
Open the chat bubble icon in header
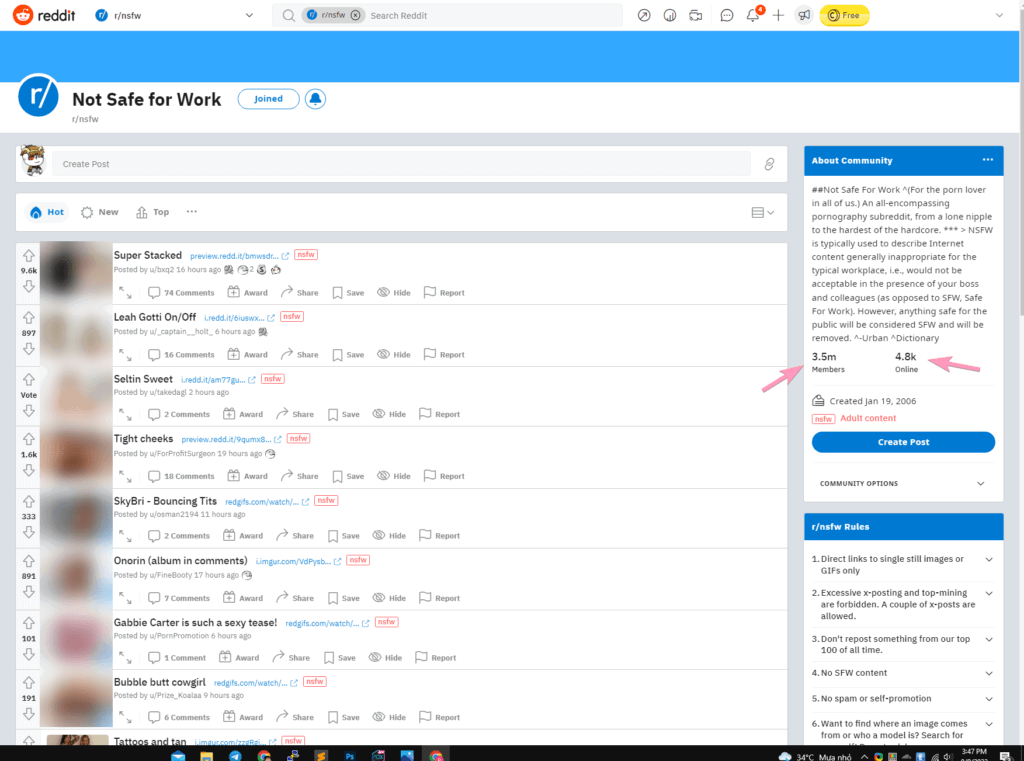pyautogui.click(x=726, y=15)
